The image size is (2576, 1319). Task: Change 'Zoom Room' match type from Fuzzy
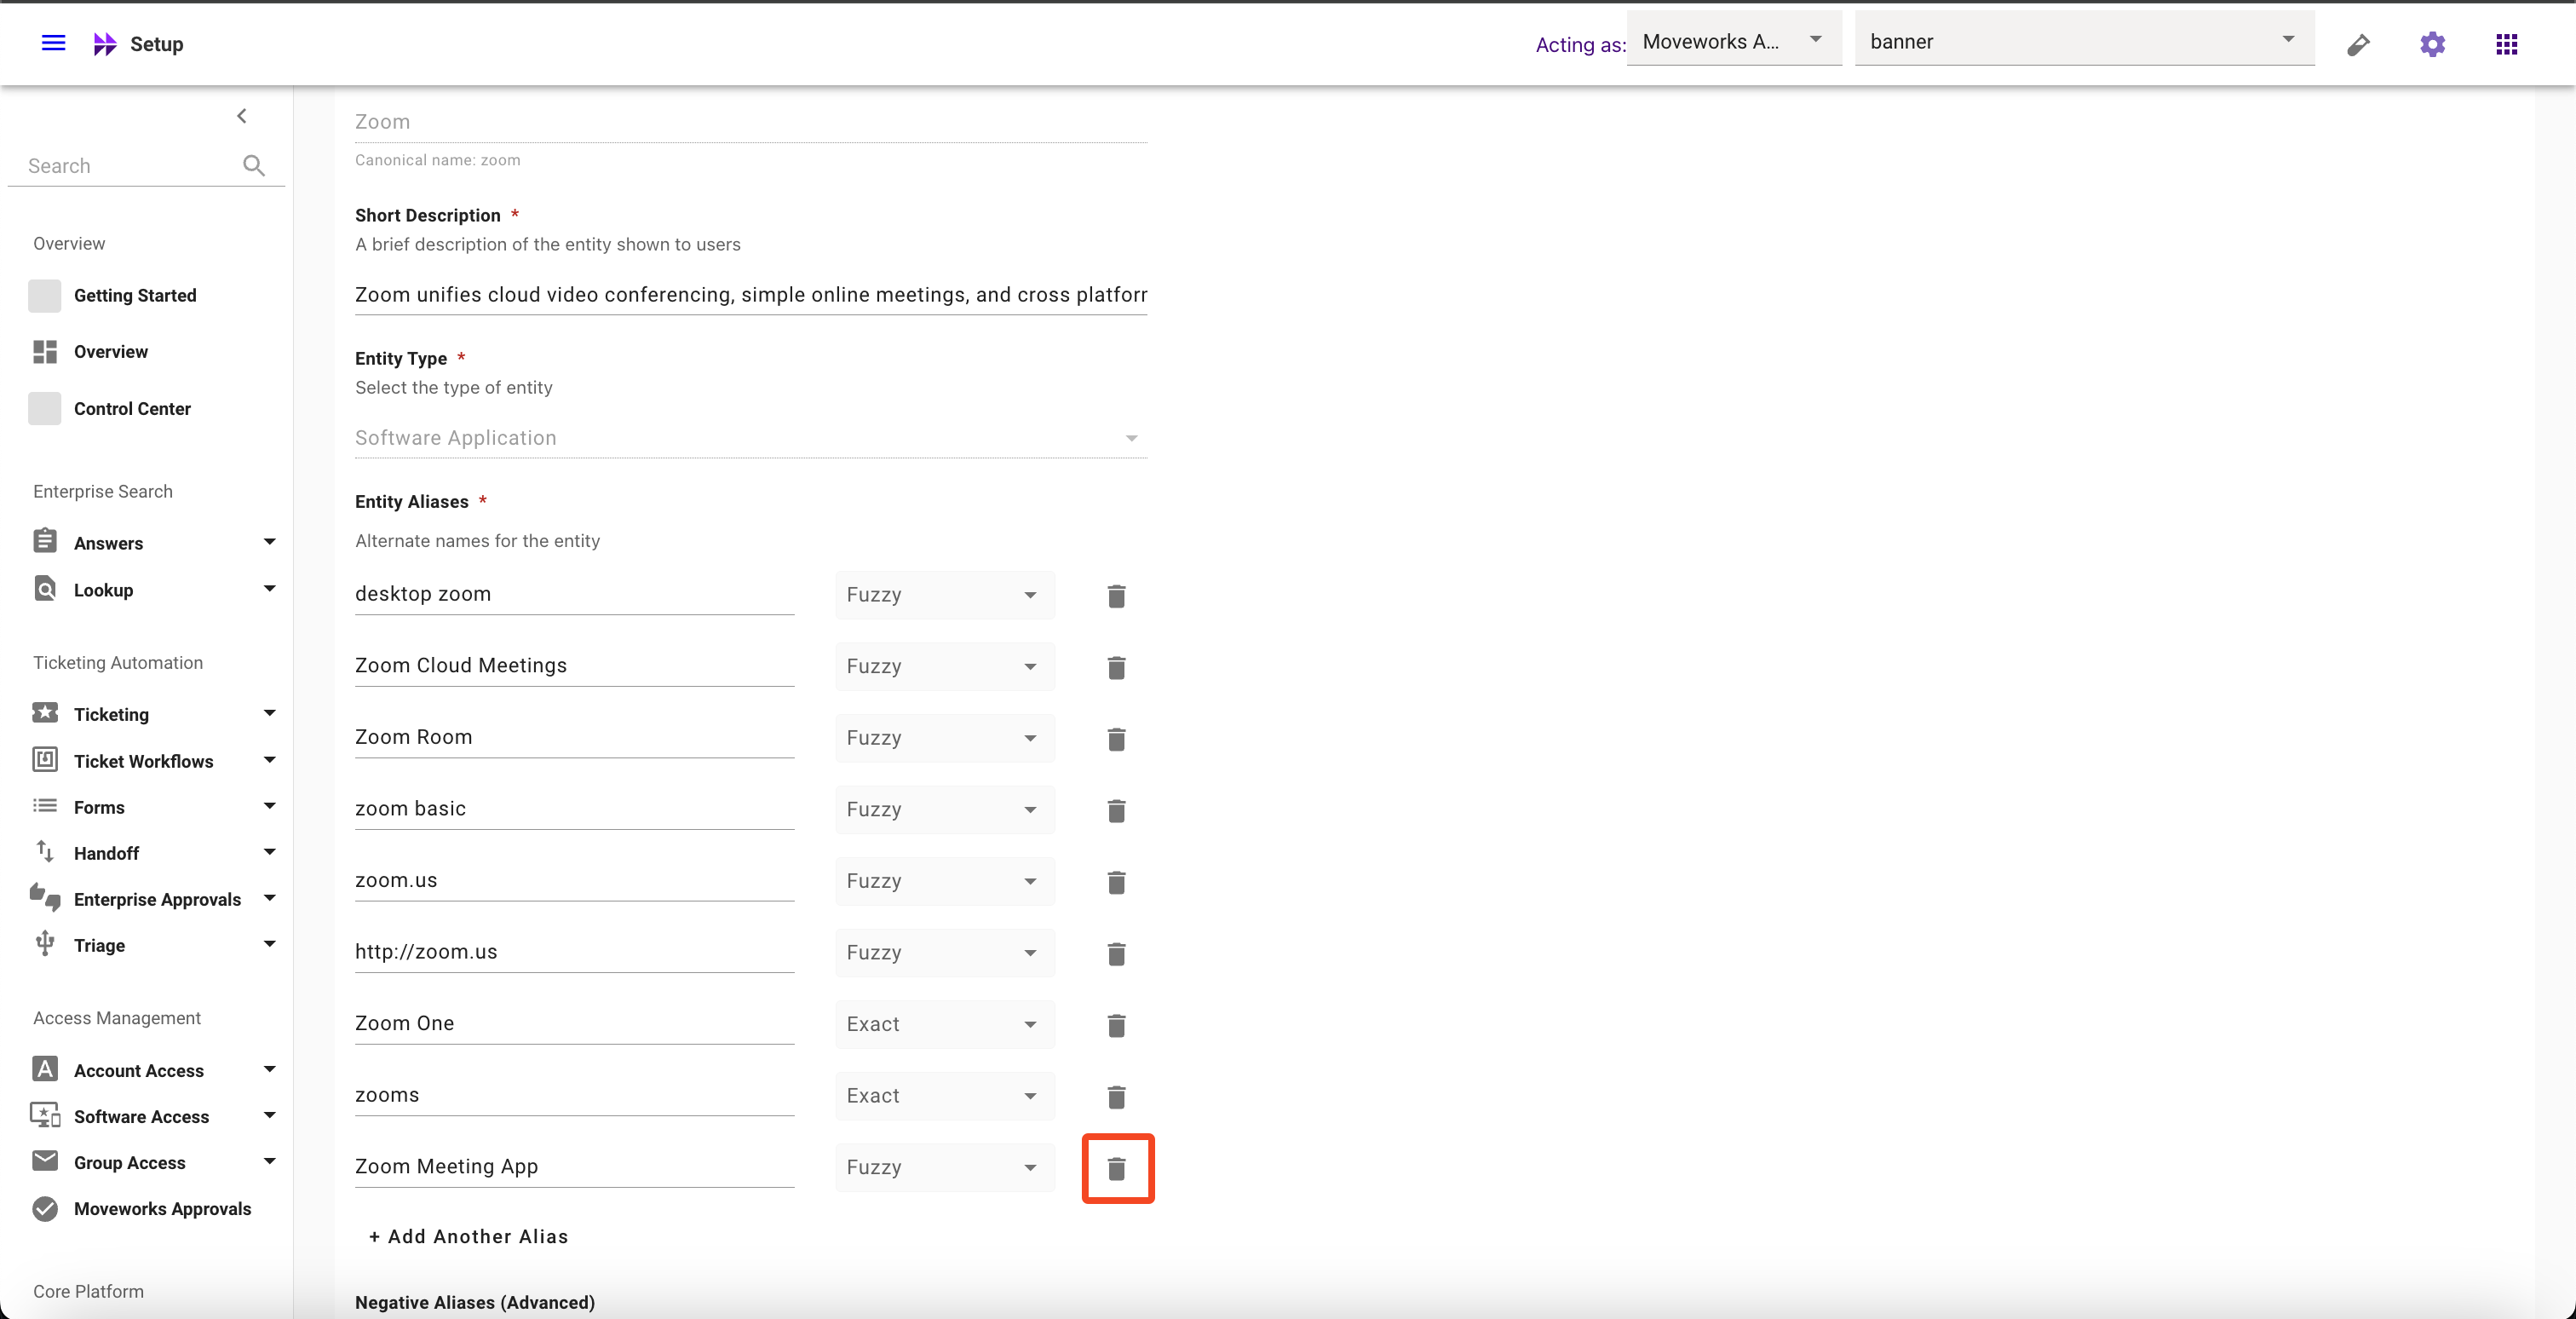tap(943, 738)
